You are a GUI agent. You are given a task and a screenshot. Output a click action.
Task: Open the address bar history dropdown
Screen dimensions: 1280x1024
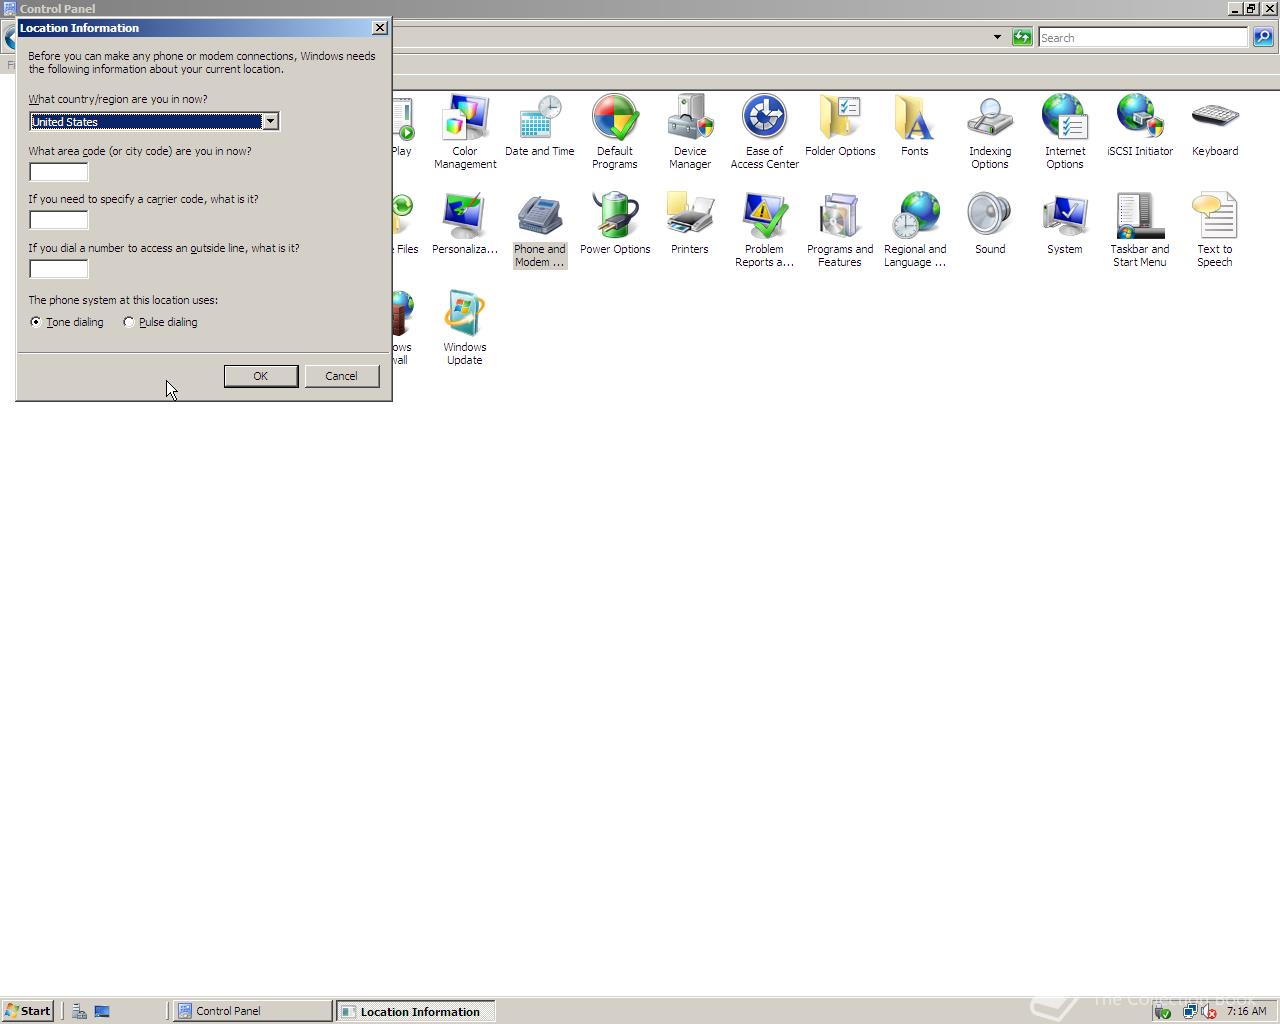997,37
